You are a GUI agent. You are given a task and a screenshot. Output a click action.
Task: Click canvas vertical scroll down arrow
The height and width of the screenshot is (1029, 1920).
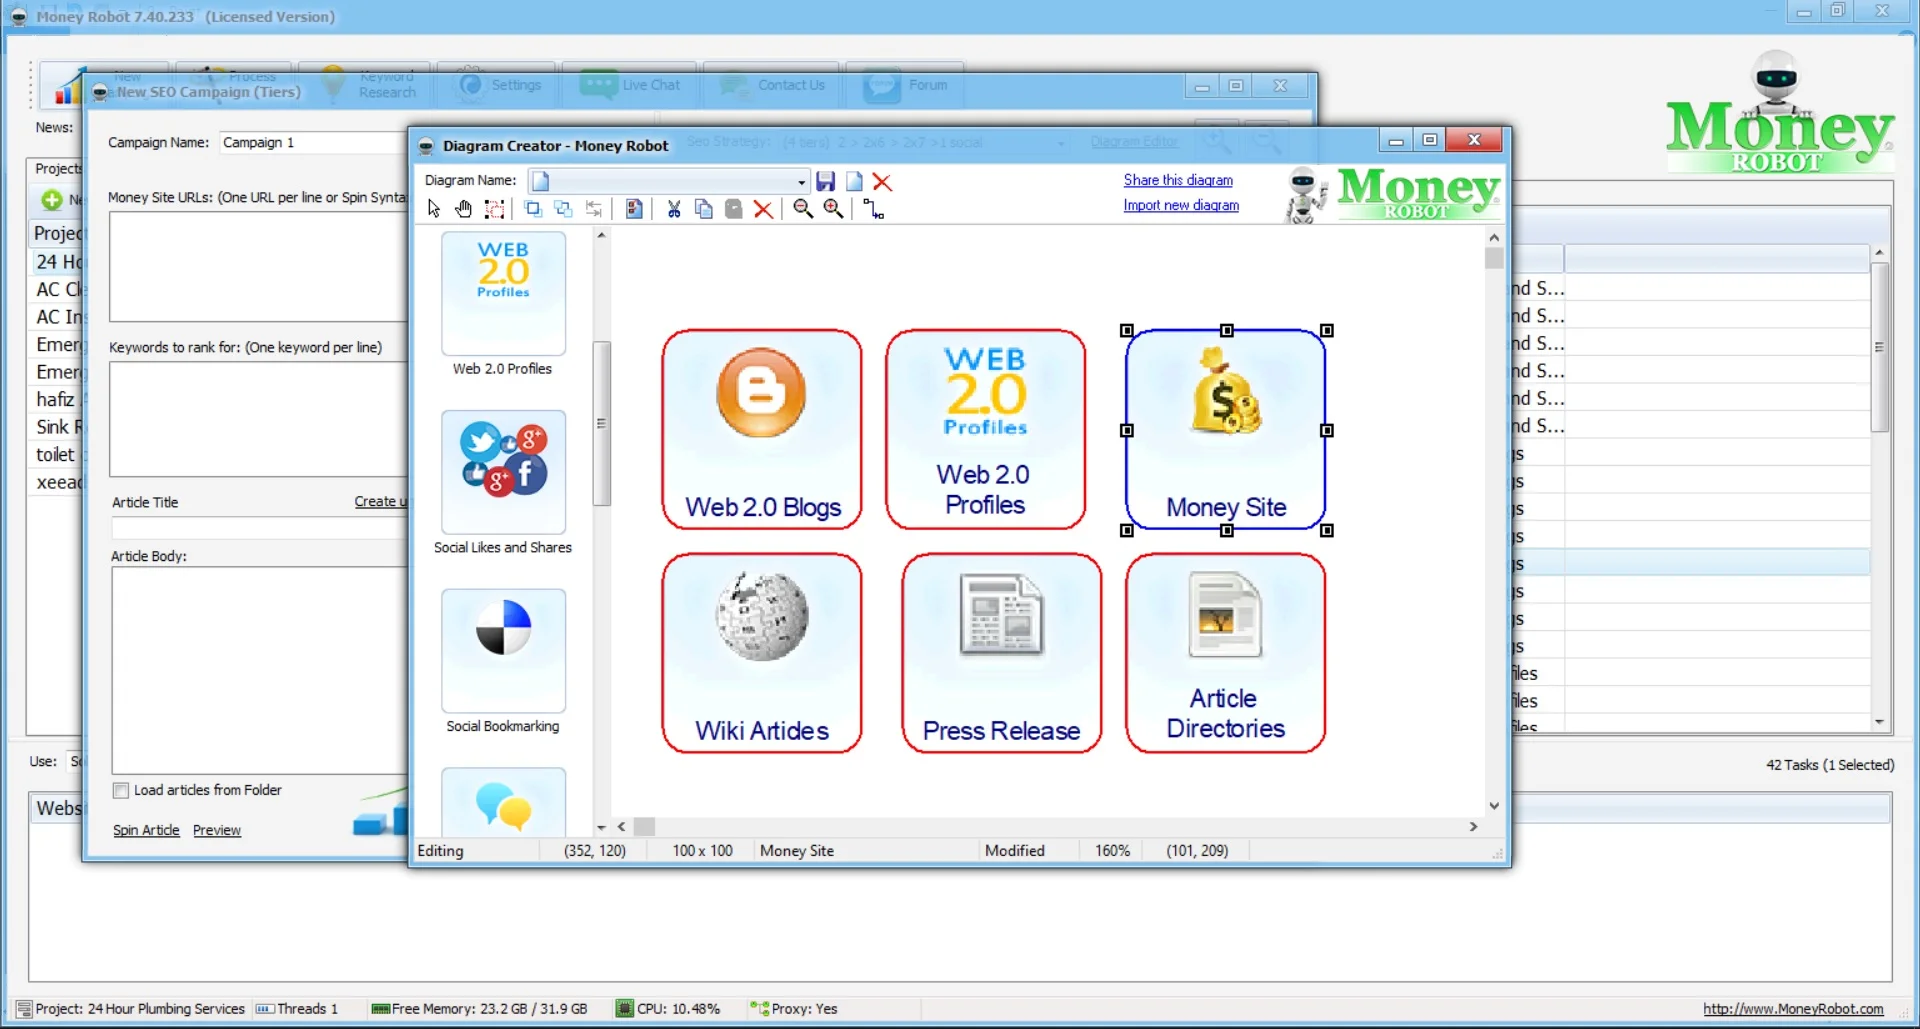[1494, 806]
